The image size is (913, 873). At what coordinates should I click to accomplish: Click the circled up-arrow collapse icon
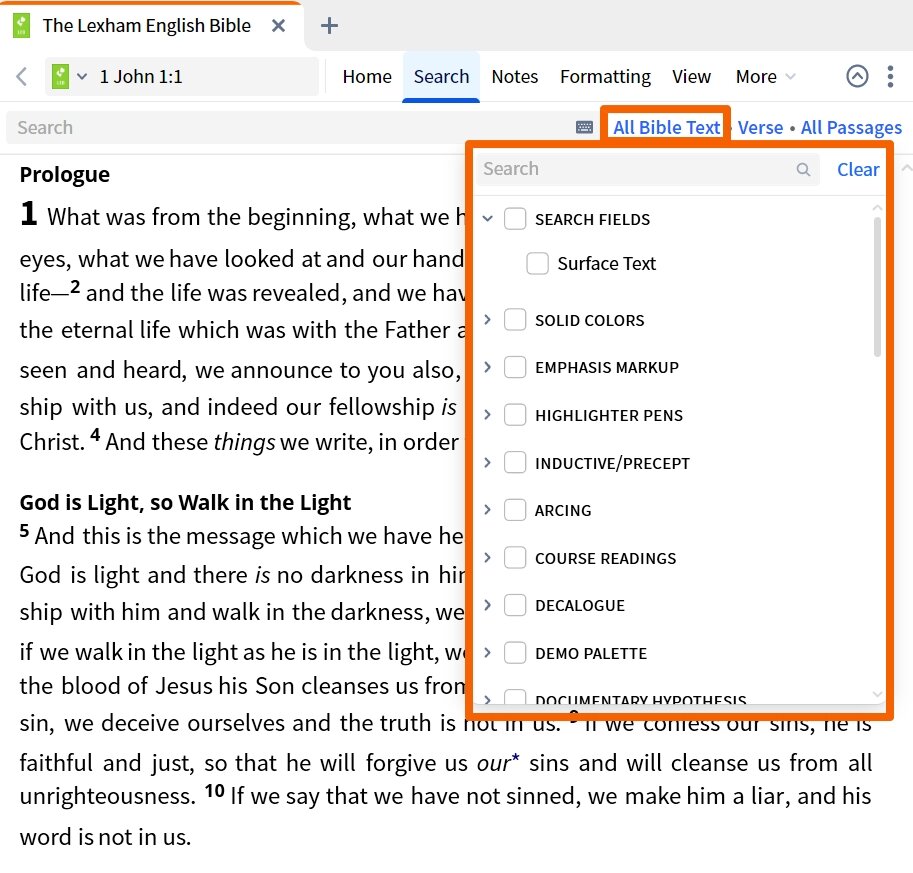[857, 76]
